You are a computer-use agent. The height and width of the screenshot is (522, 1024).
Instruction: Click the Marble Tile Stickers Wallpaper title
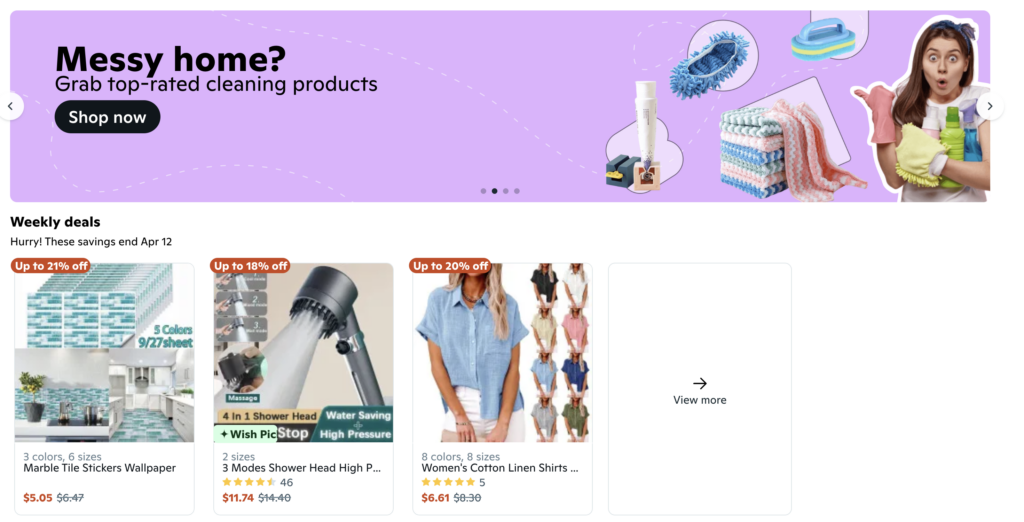tap(99, 468)
